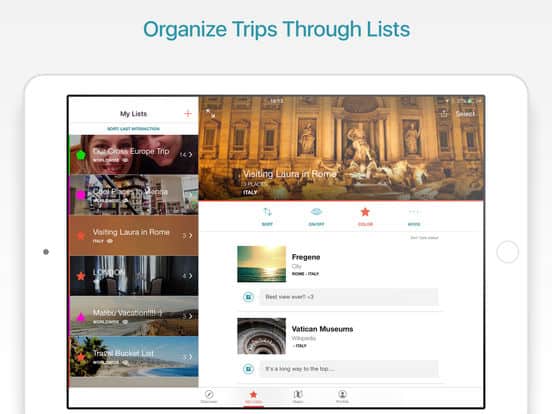Screen dimensions: 552x414
Task: Open the Cool Places in Vienna list
Action: pos(134,195)
